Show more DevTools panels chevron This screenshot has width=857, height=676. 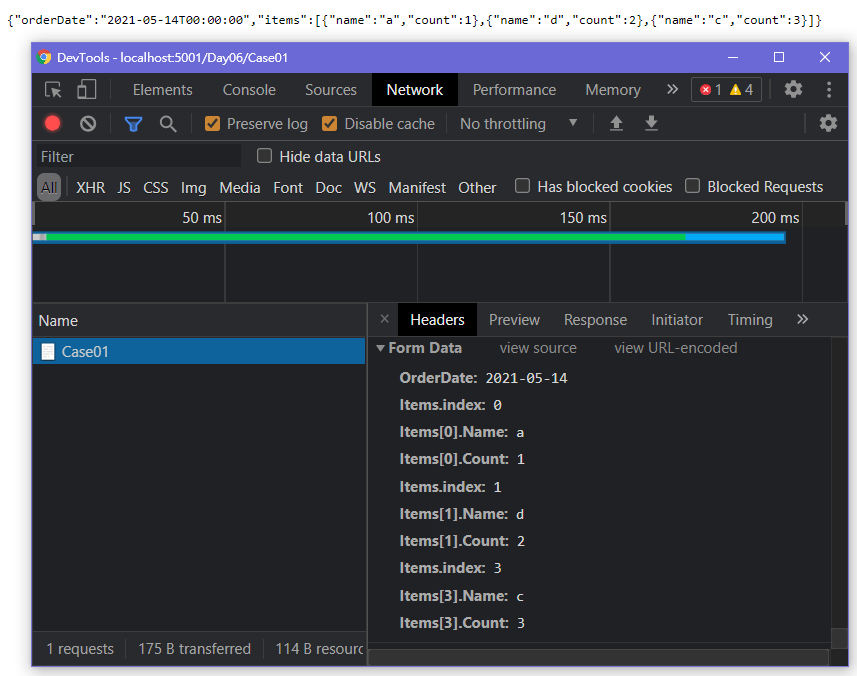point(672,89)
